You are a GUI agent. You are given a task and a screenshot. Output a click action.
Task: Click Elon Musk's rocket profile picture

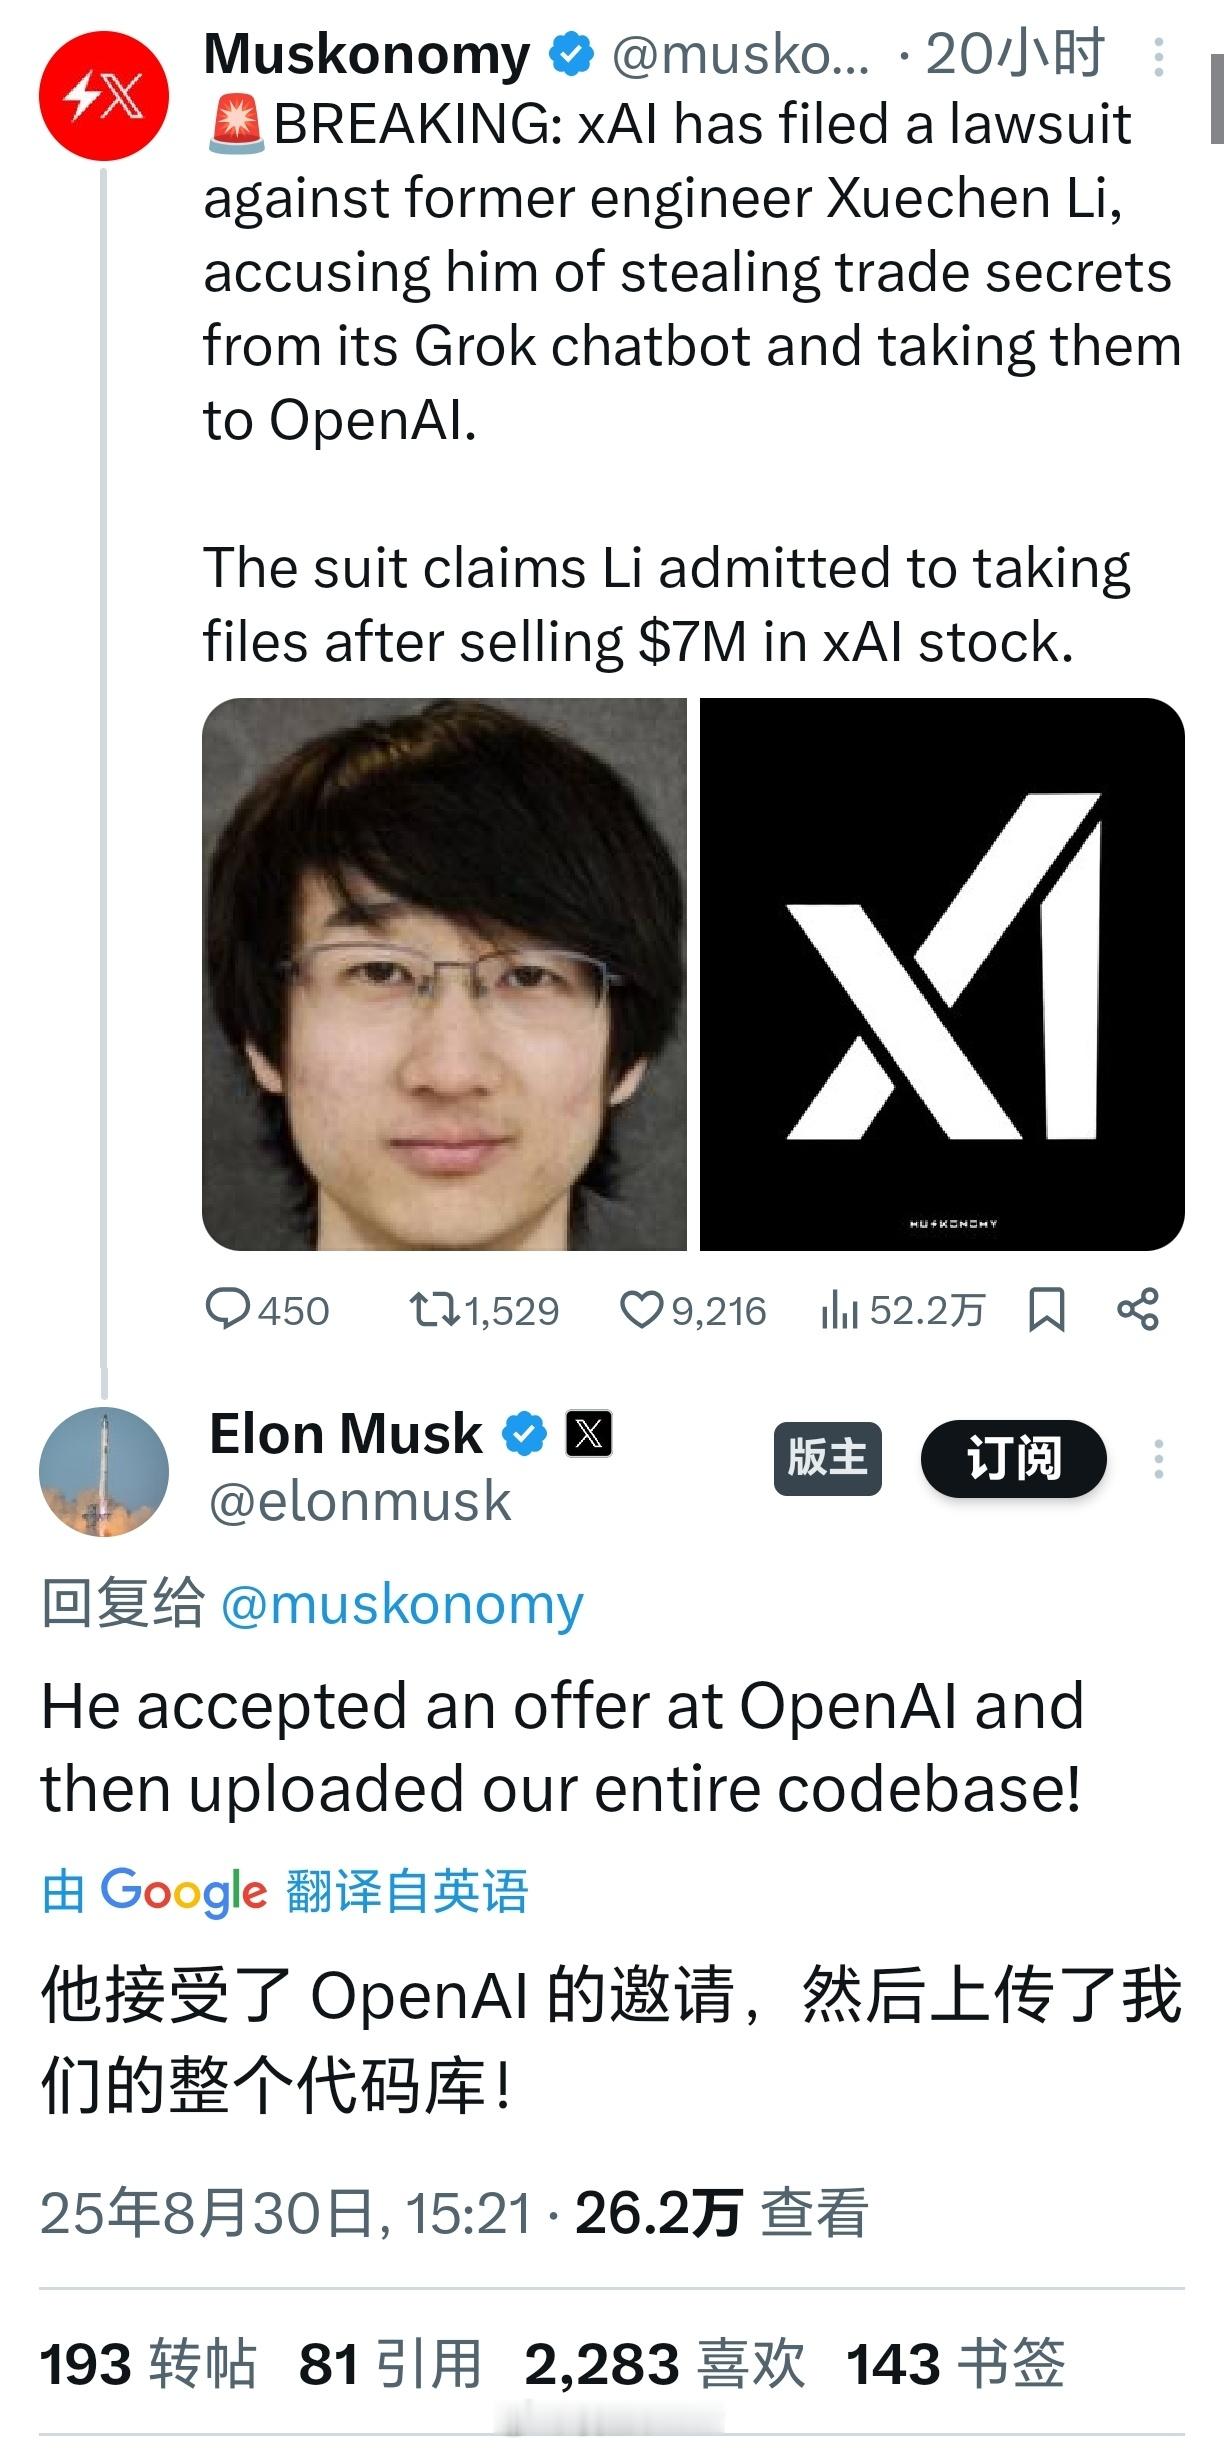click(104, 1472)
